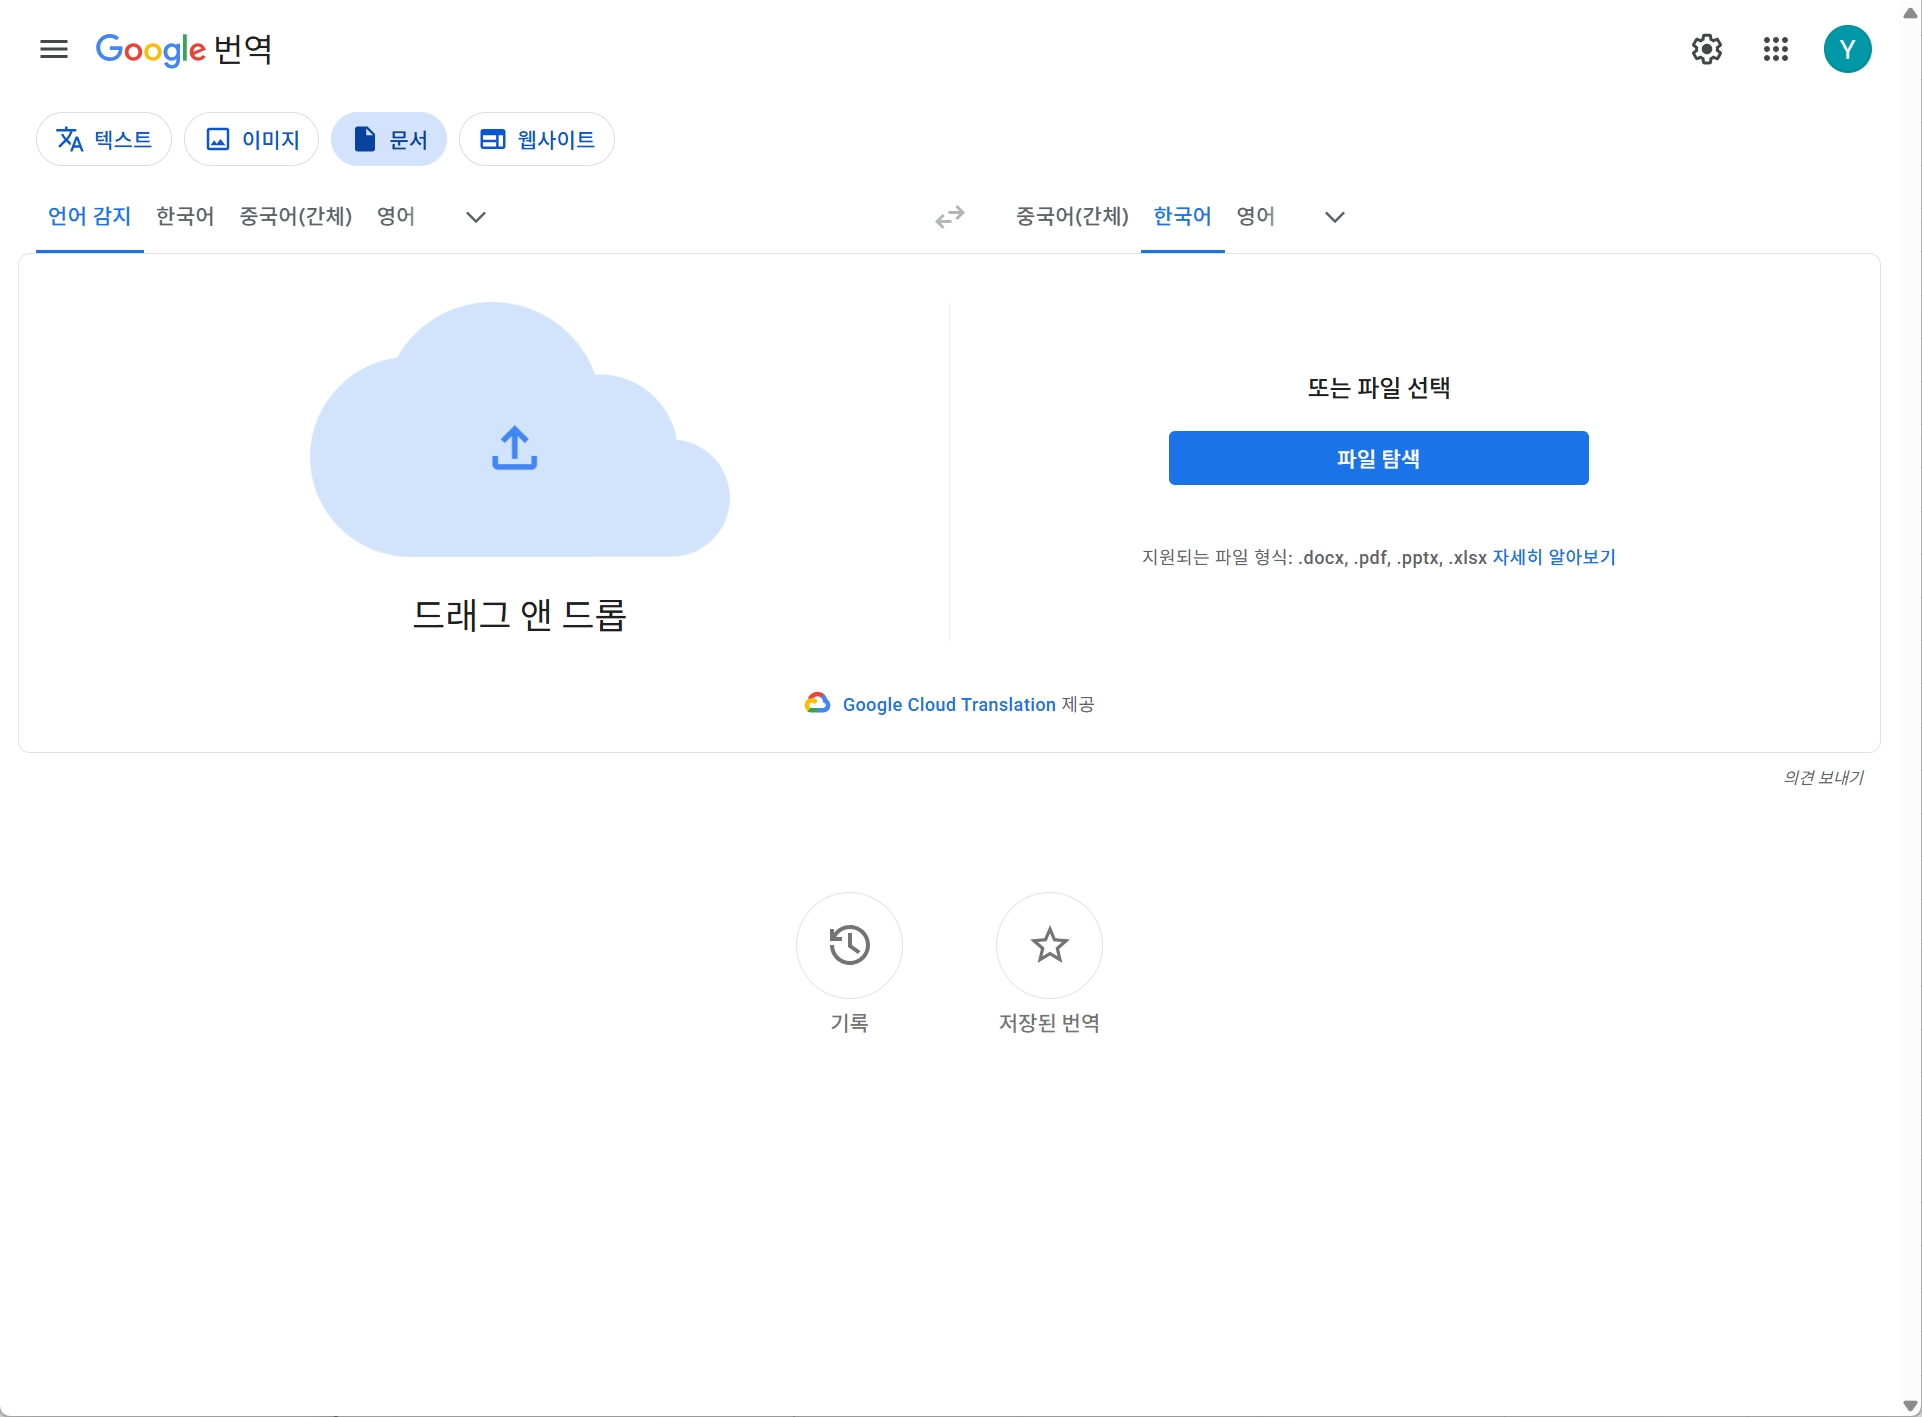
Task: Open settings gear icon
Action: tap(1707, 49)
